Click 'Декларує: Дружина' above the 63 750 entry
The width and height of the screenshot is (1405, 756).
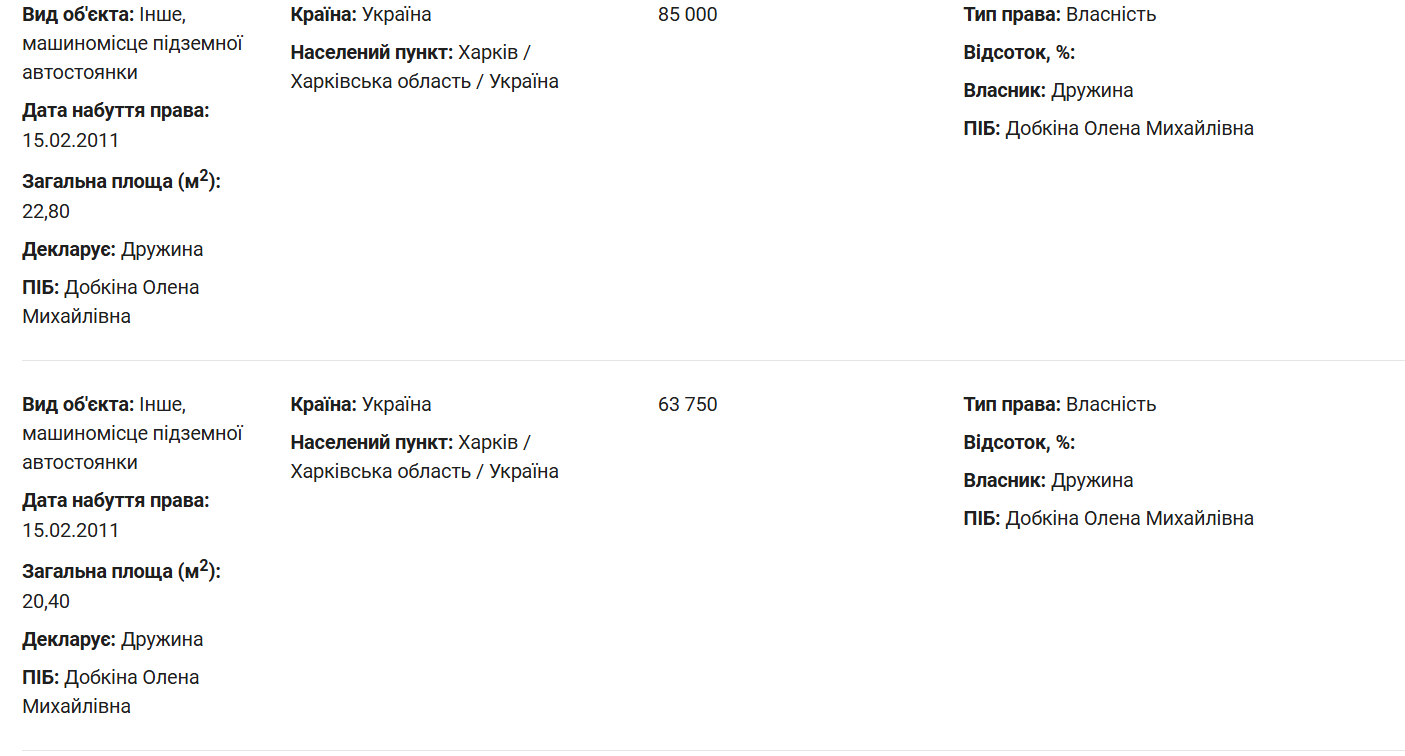113,250
